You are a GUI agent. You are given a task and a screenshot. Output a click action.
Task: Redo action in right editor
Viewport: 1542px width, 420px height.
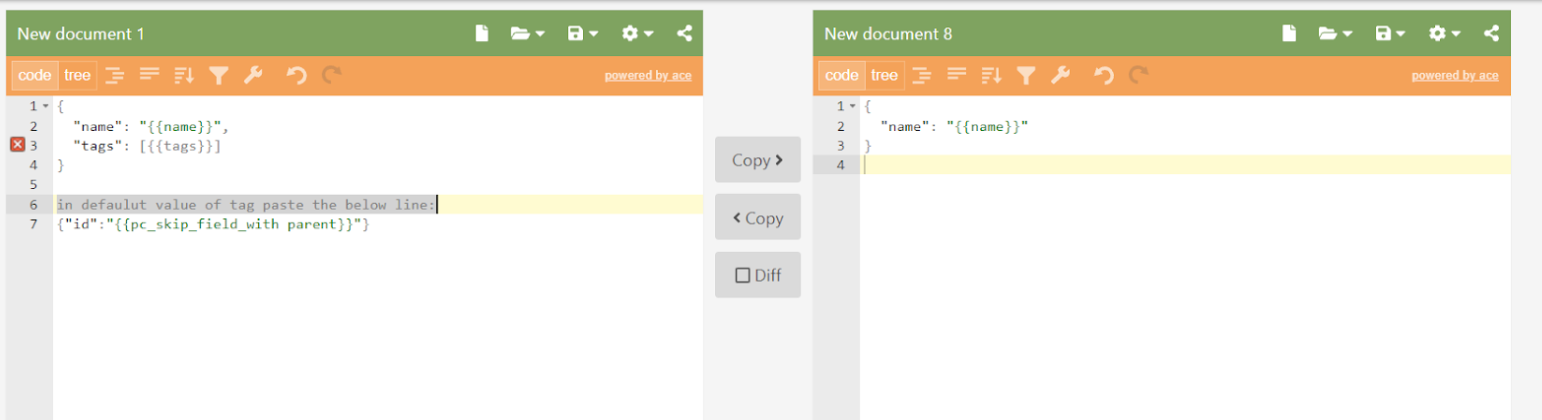point(1139,75)
